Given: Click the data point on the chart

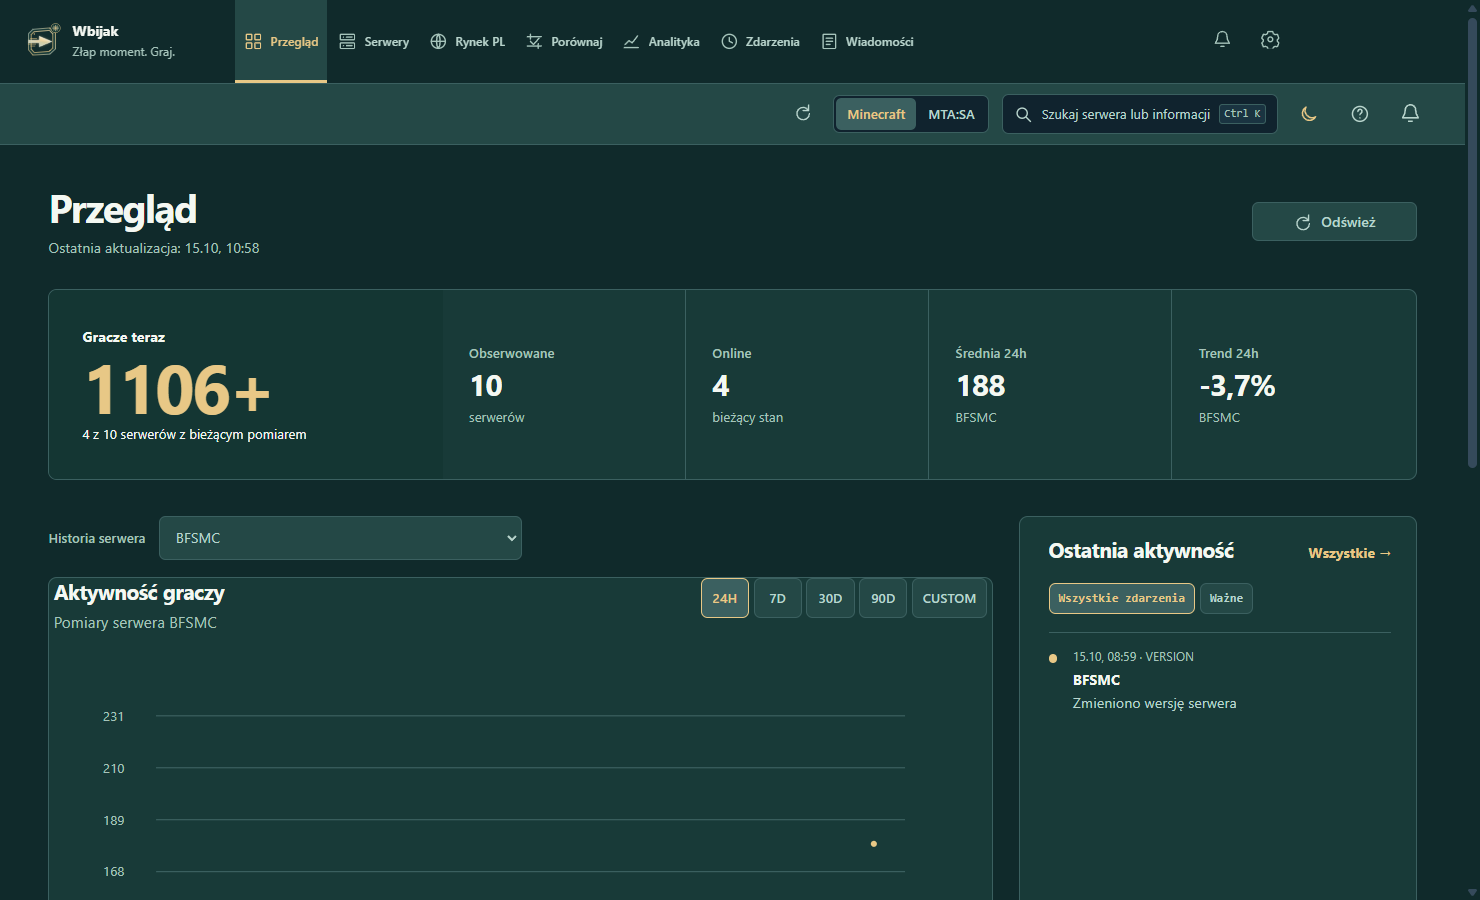Looking at the screenshot, I should tap(874, 844).
